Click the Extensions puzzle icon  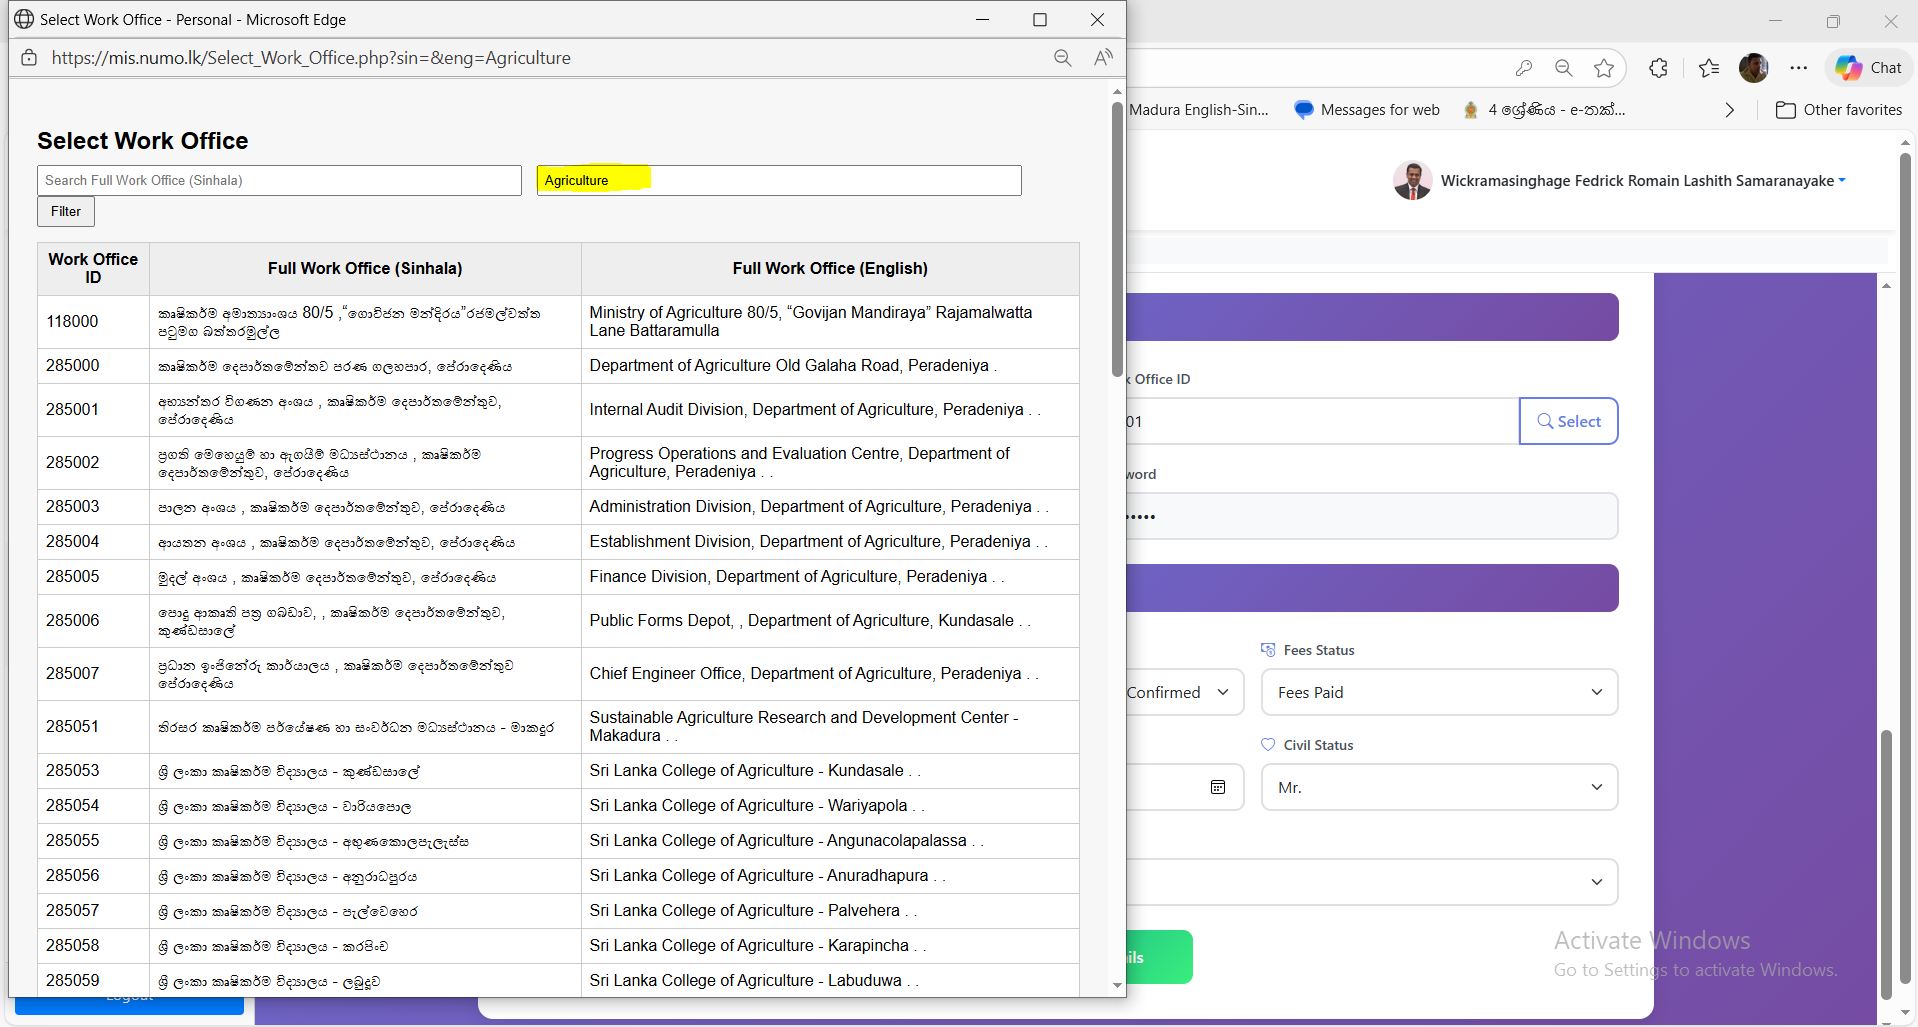(x=1658, y=68)
